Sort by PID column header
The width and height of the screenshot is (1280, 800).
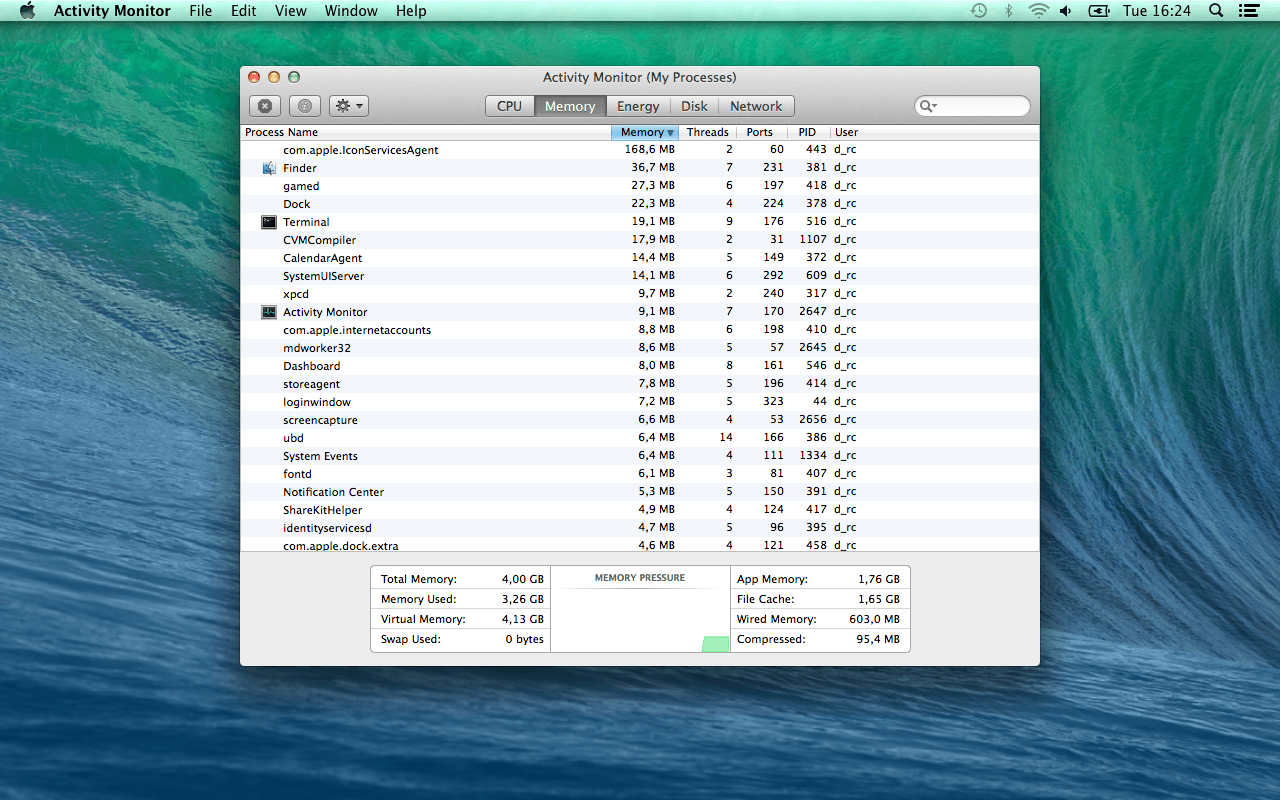[808, 132]
